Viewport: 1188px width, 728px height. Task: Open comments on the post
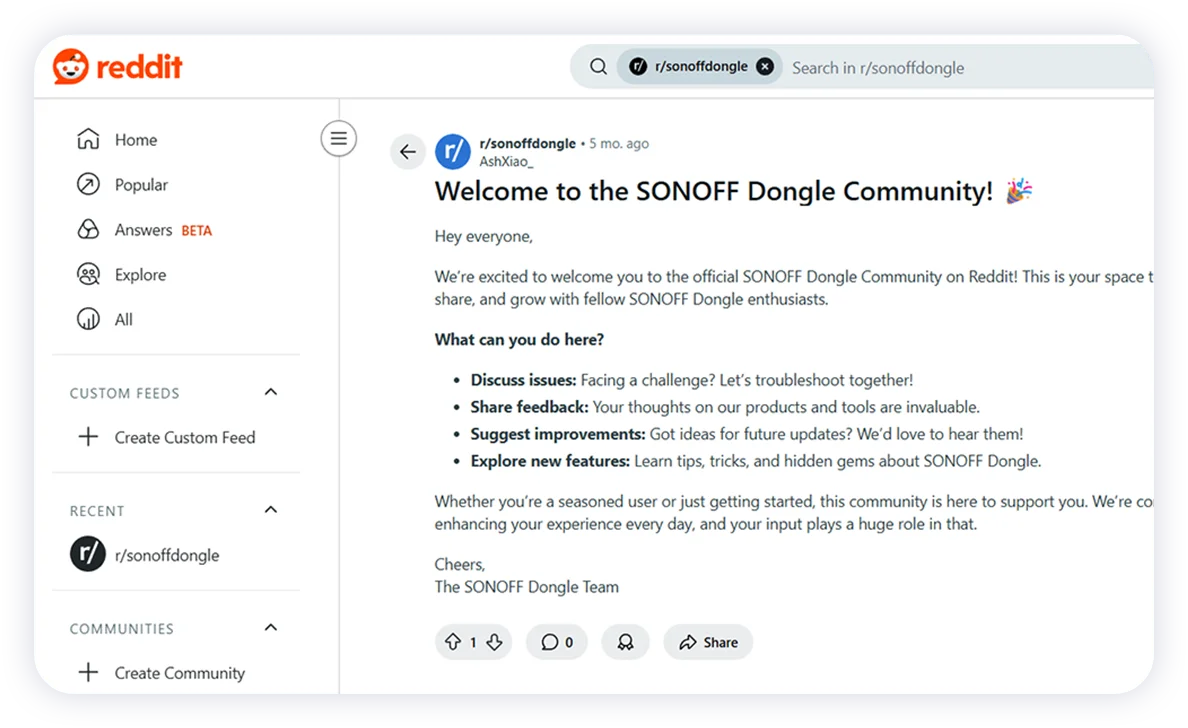557,642
